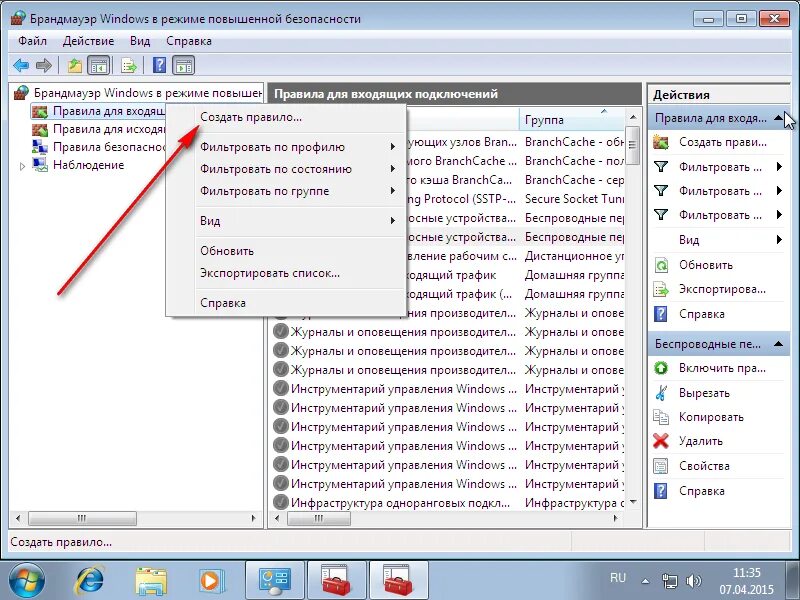The height and width of the screenshot is (600, 800).
Task: Toggle the Action pane toolbar icon
Action: tap(184, 65)
